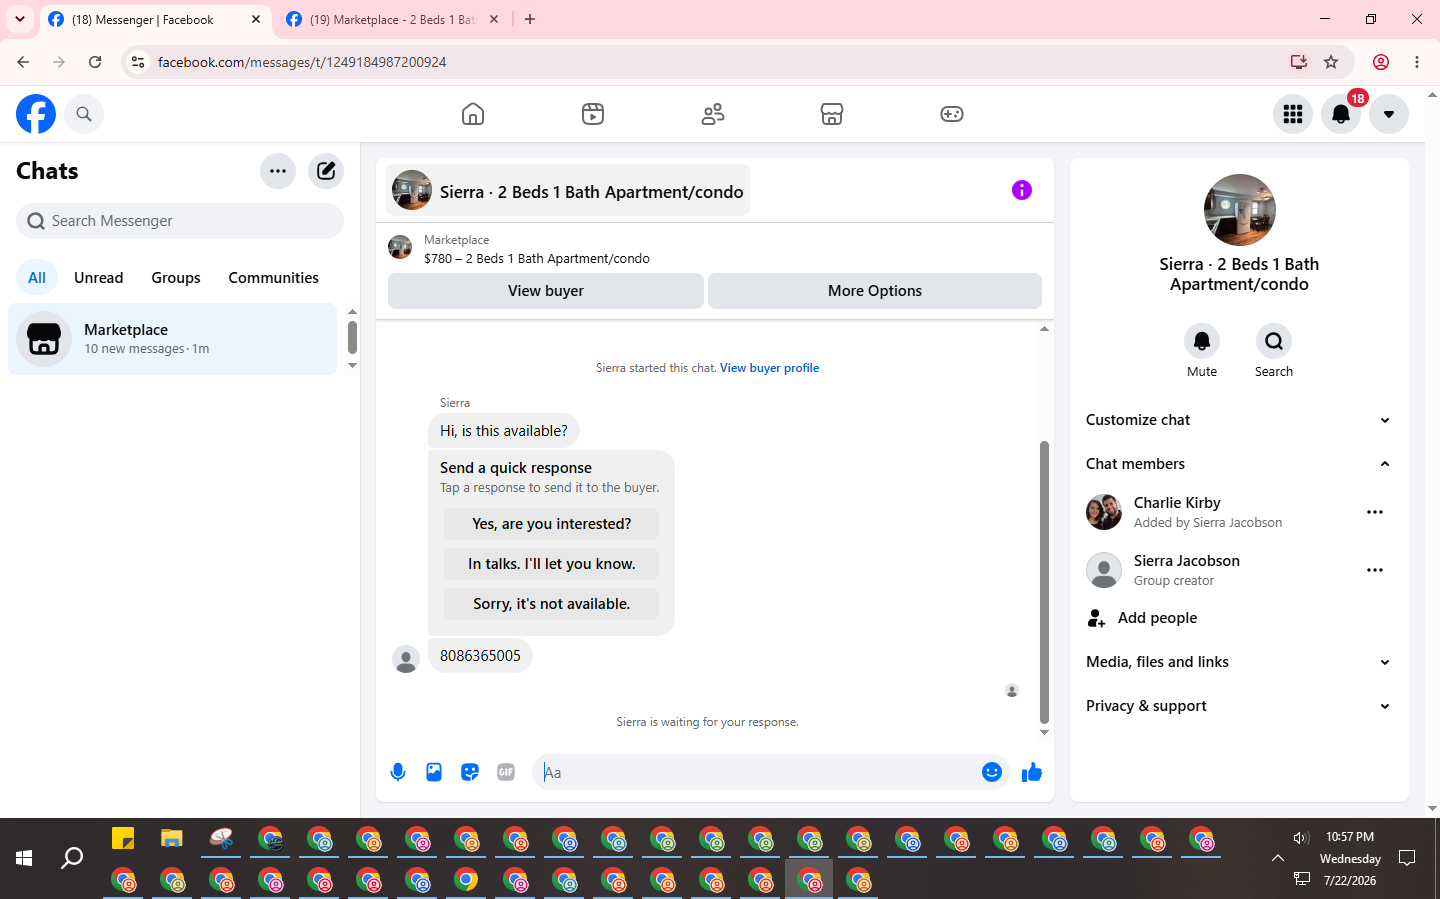Click the conversation scrollbar
The height and width of the screenshot is (899, 1440).
1044,582
